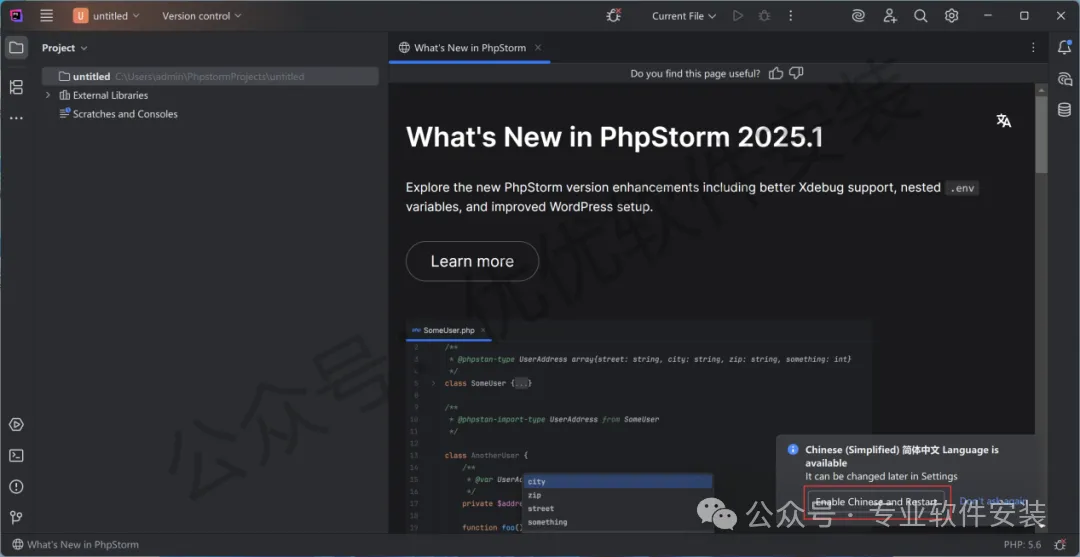
Task: Click the green Run button
Action: pyautogui.click(x=738, y=16)
